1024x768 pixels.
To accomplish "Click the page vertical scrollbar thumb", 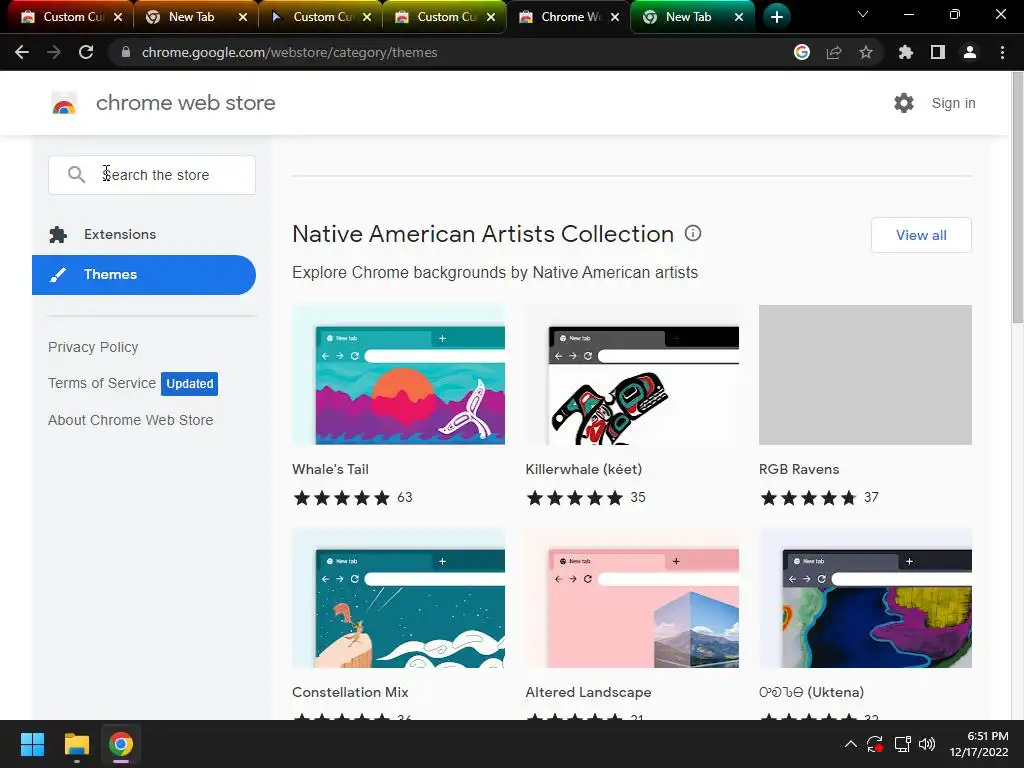I will (x=1017, y=196).
